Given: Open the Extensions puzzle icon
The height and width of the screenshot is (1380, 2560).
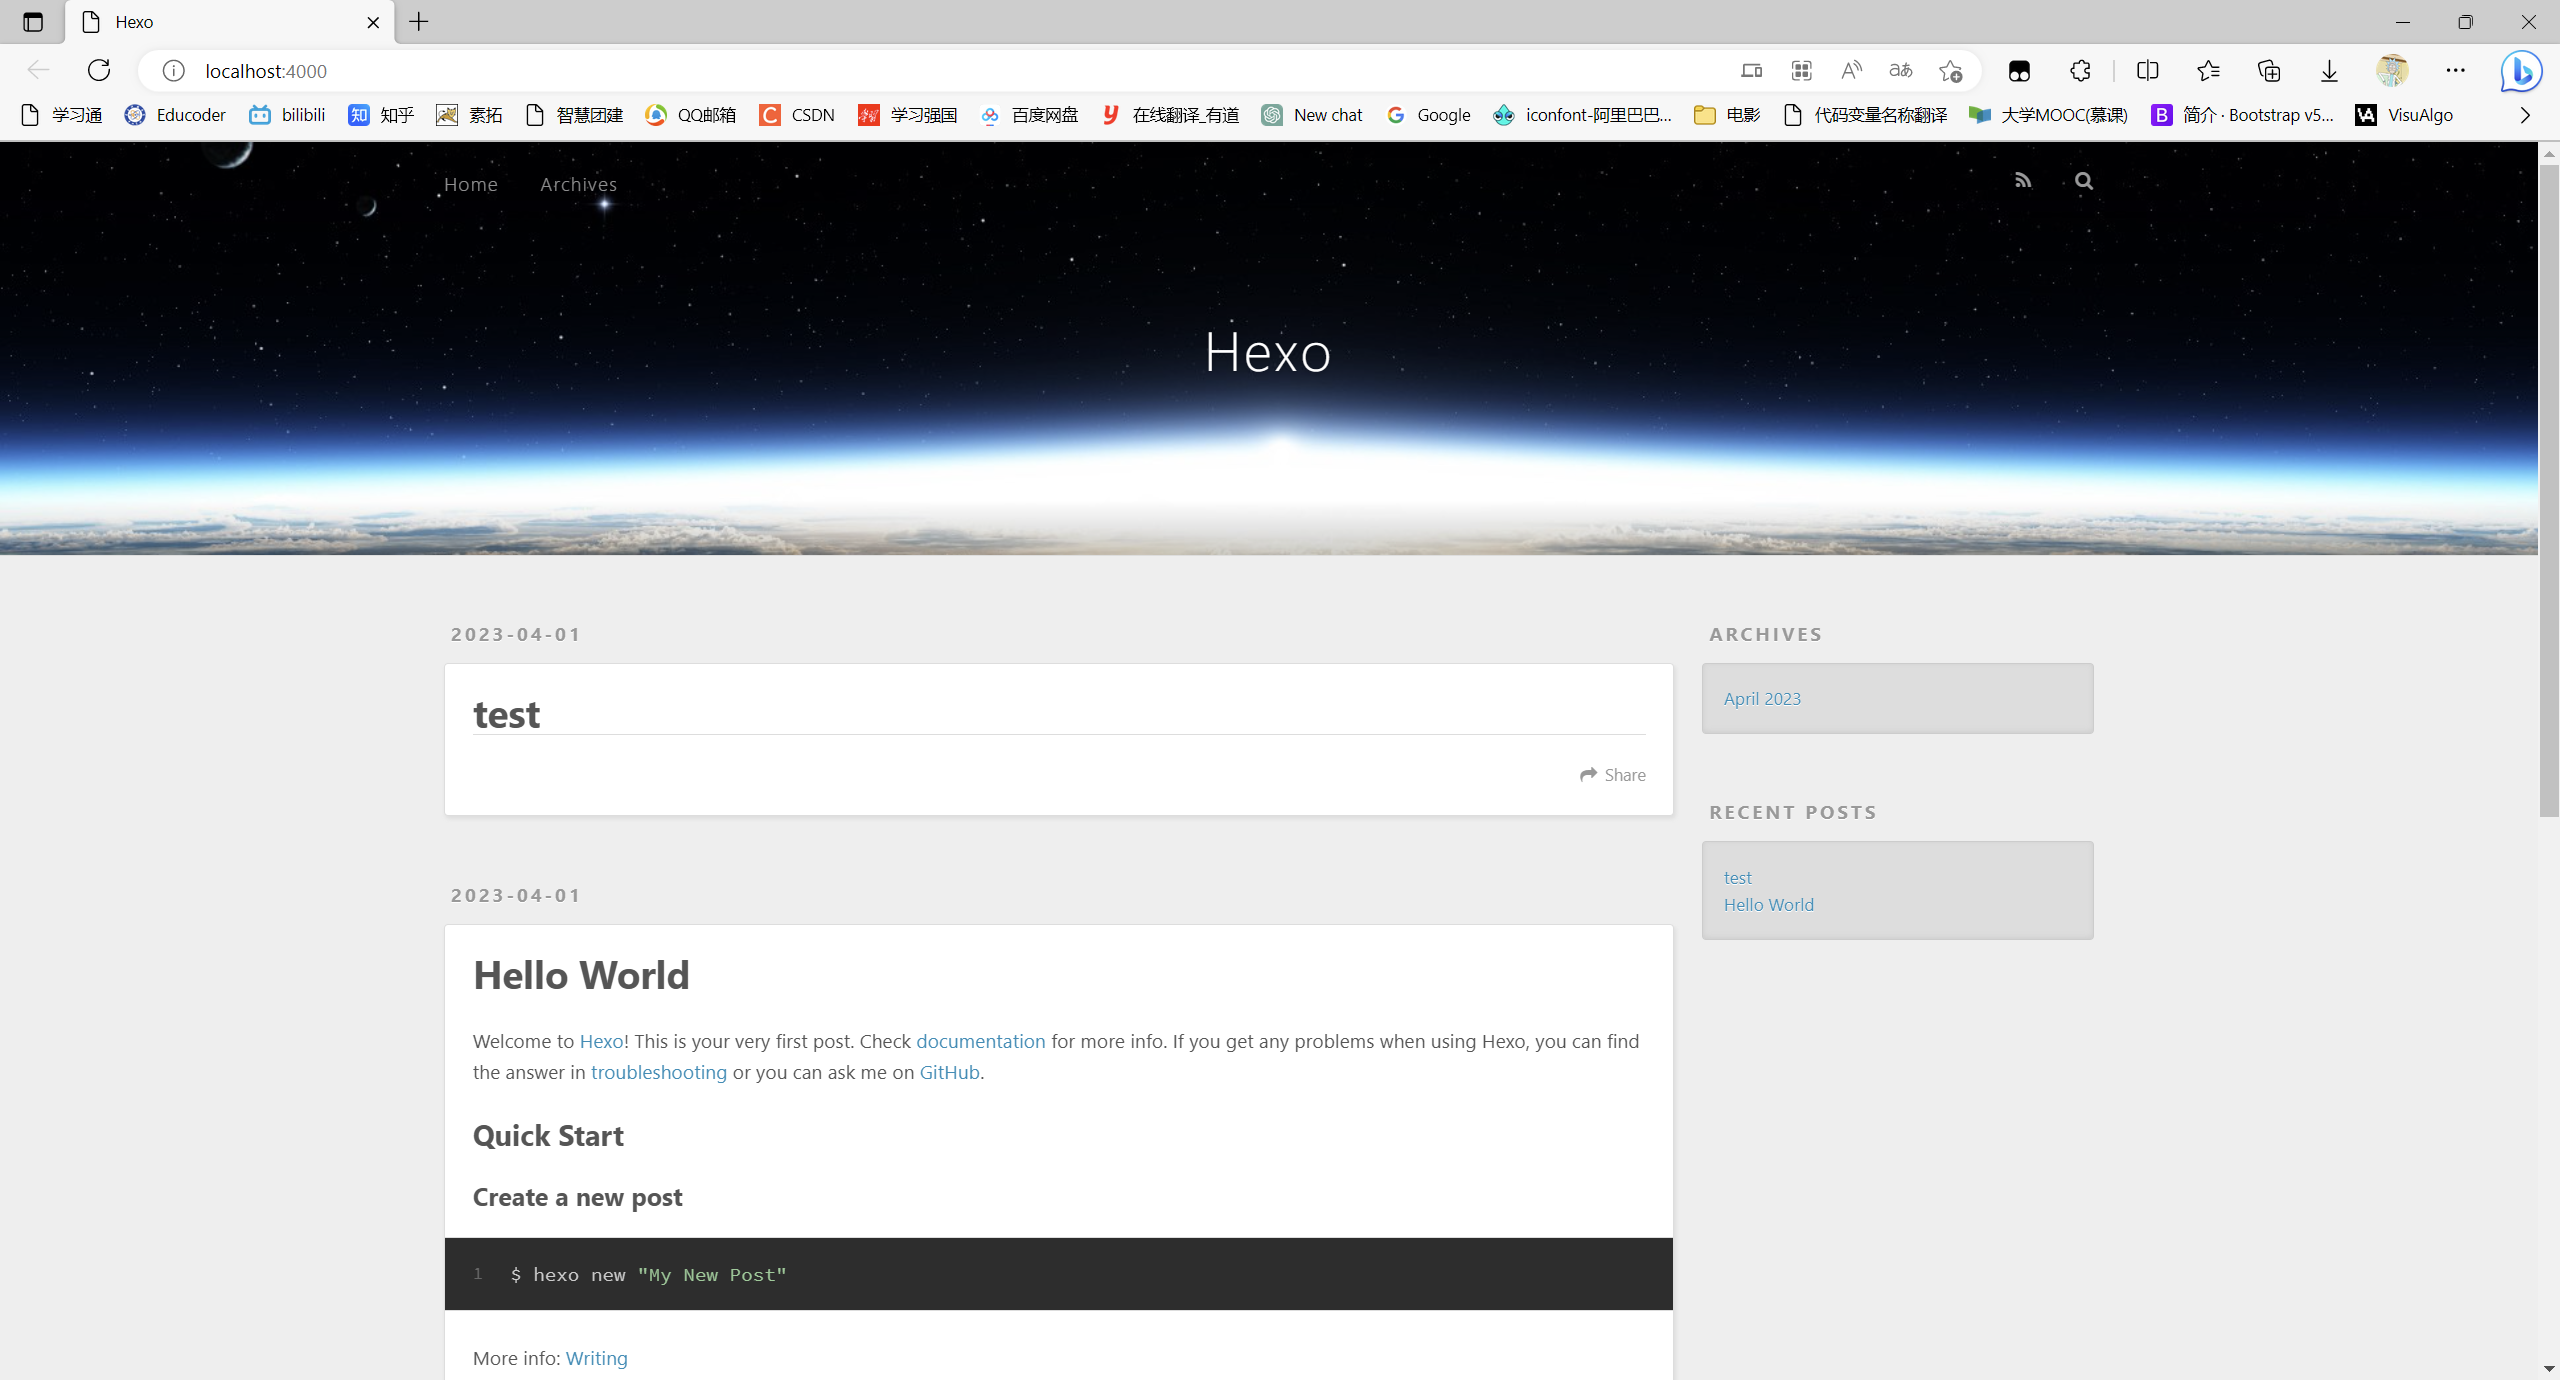Looking at the screenshot, I should [2081, 71].
